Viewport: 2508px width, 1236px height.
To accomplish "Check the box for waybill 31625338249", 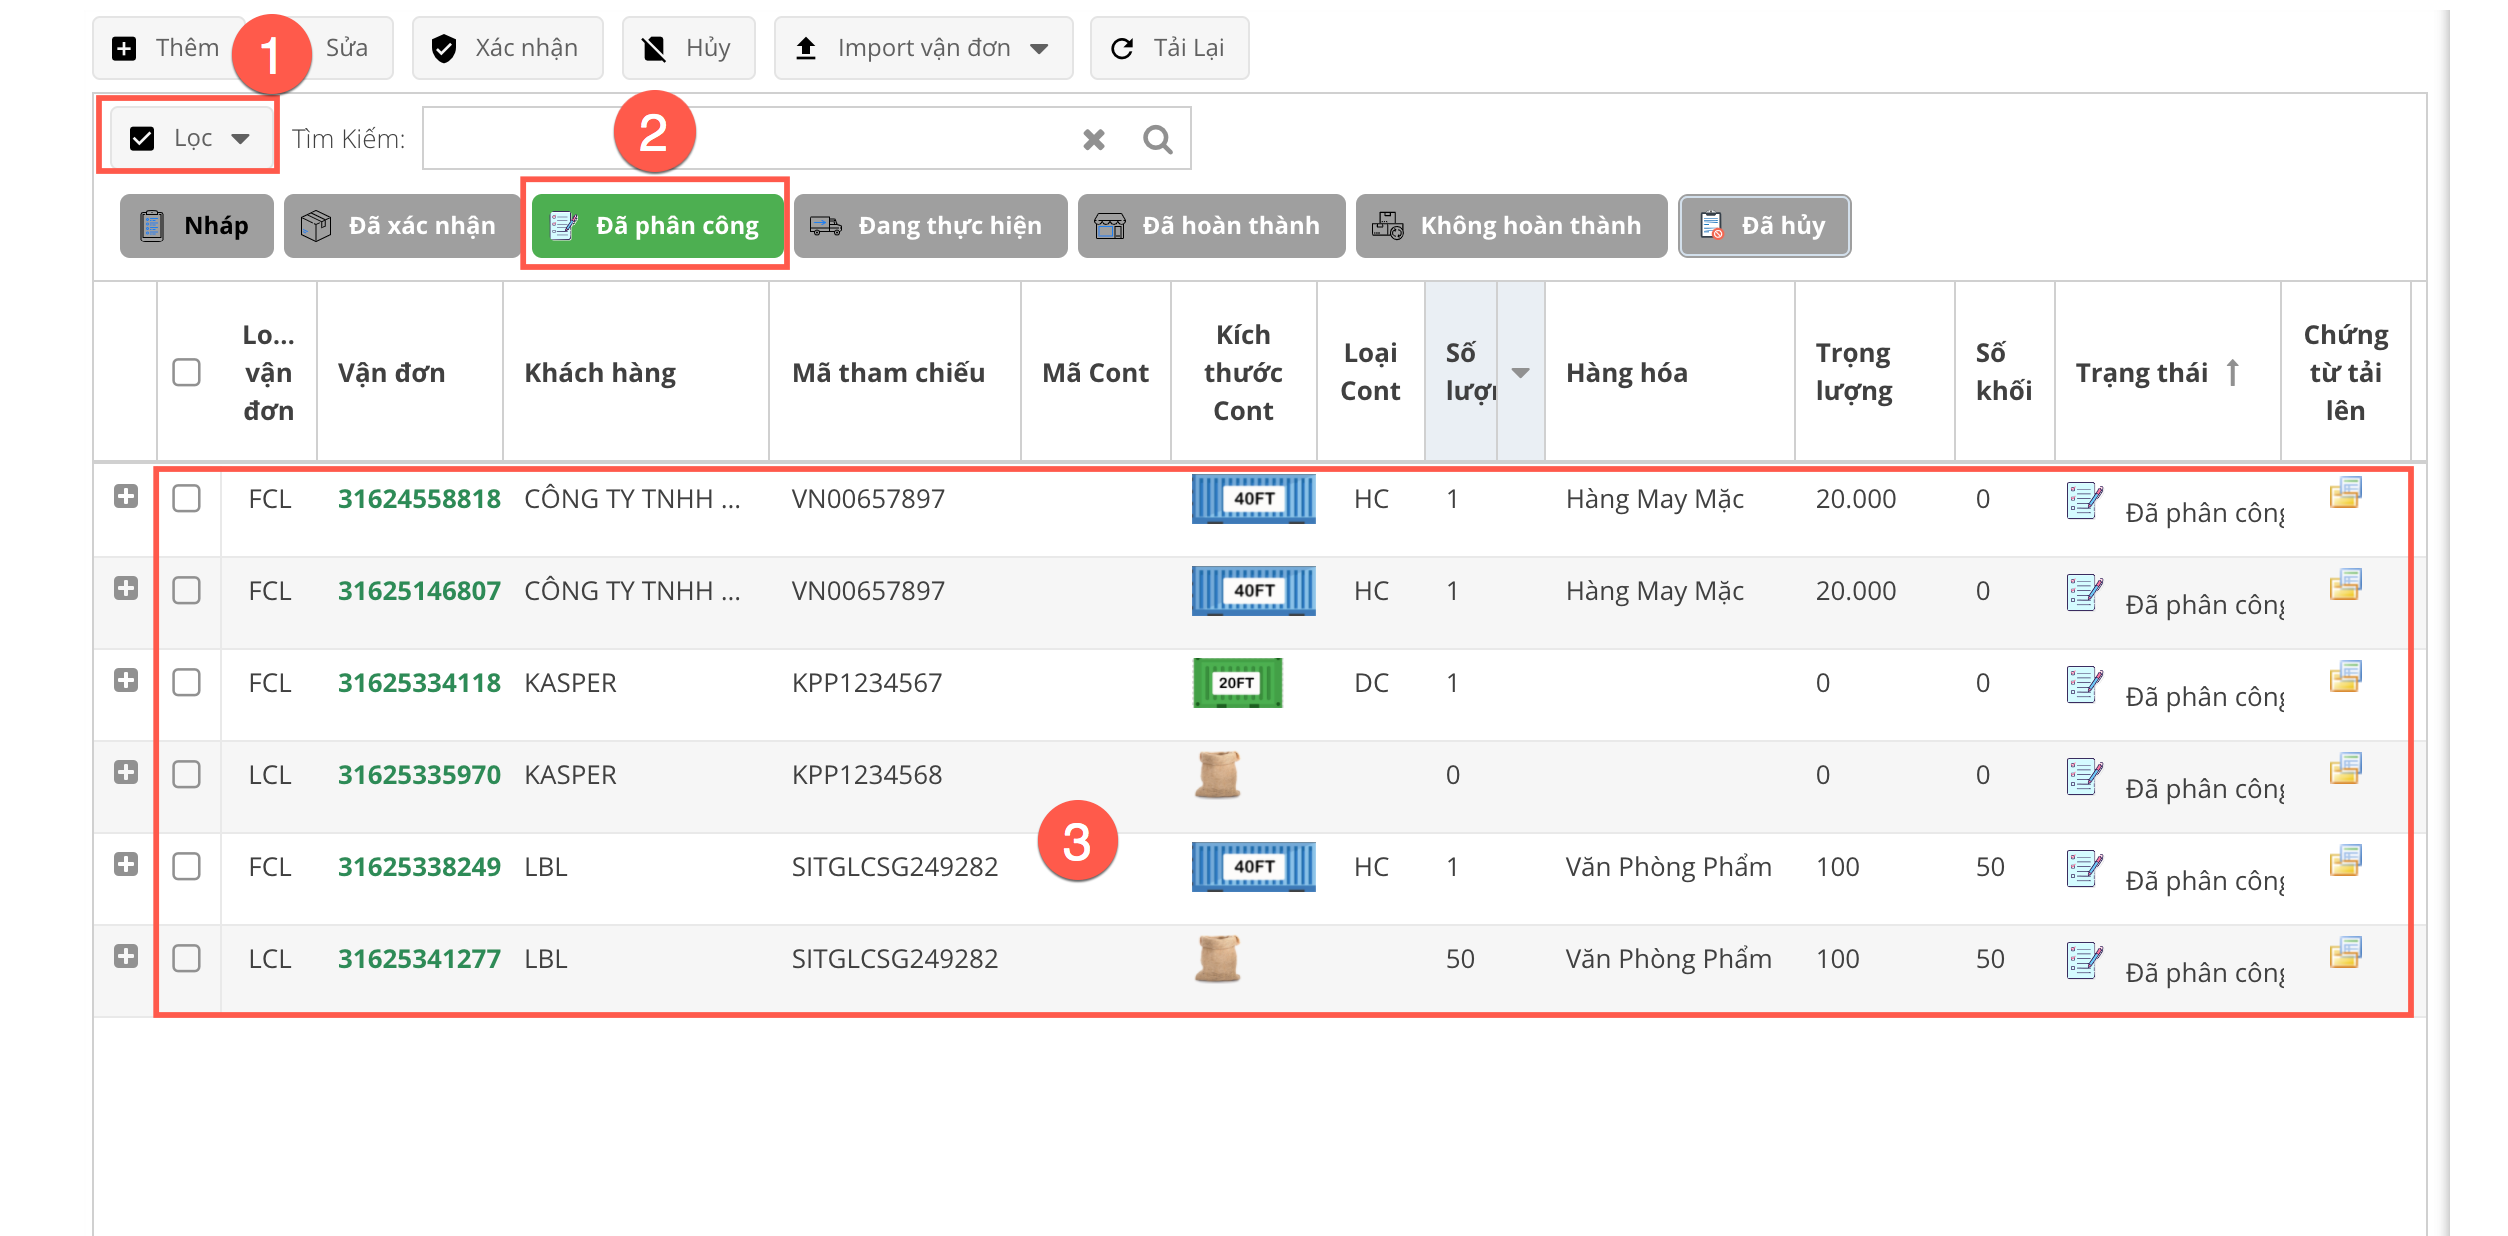I will pos(186,866).
